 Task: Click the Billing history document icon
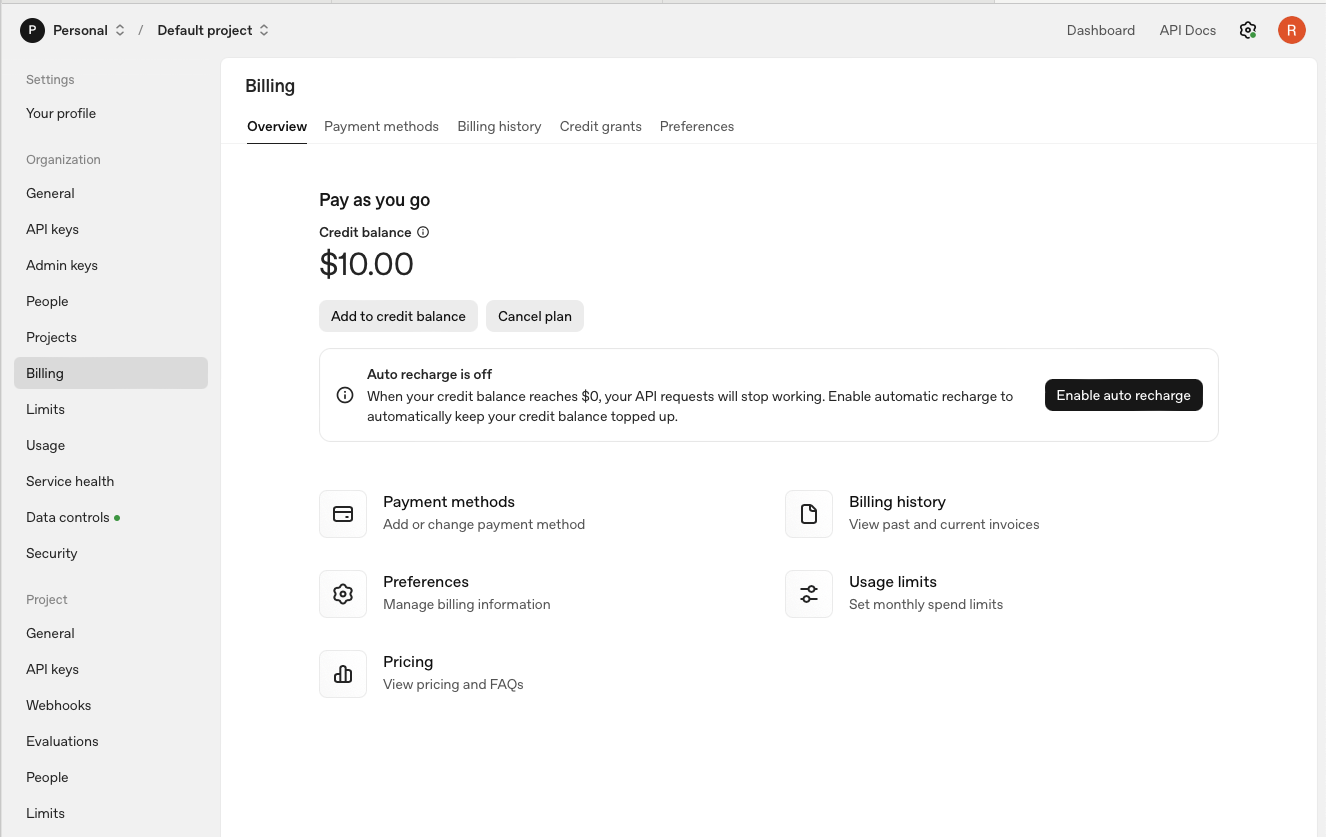[809, 513]
